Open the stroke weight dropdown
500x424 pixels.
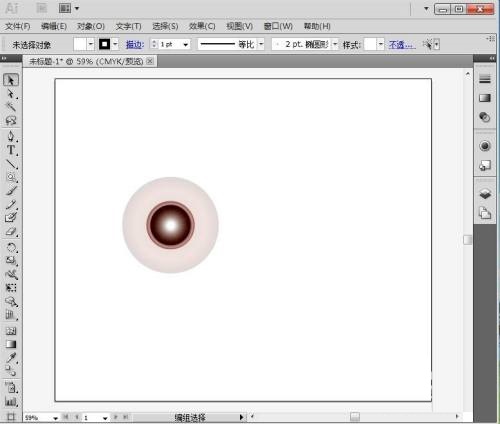pyautogui.click(x=186, y=44)
